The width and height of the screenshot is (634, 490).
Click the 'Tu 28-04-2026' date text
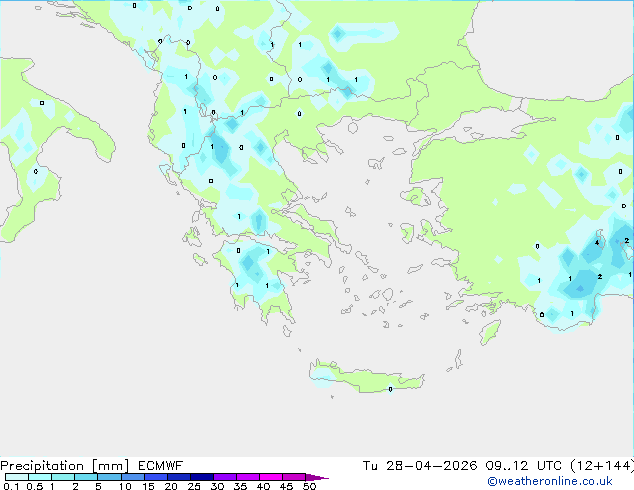(x=420, y=466)
